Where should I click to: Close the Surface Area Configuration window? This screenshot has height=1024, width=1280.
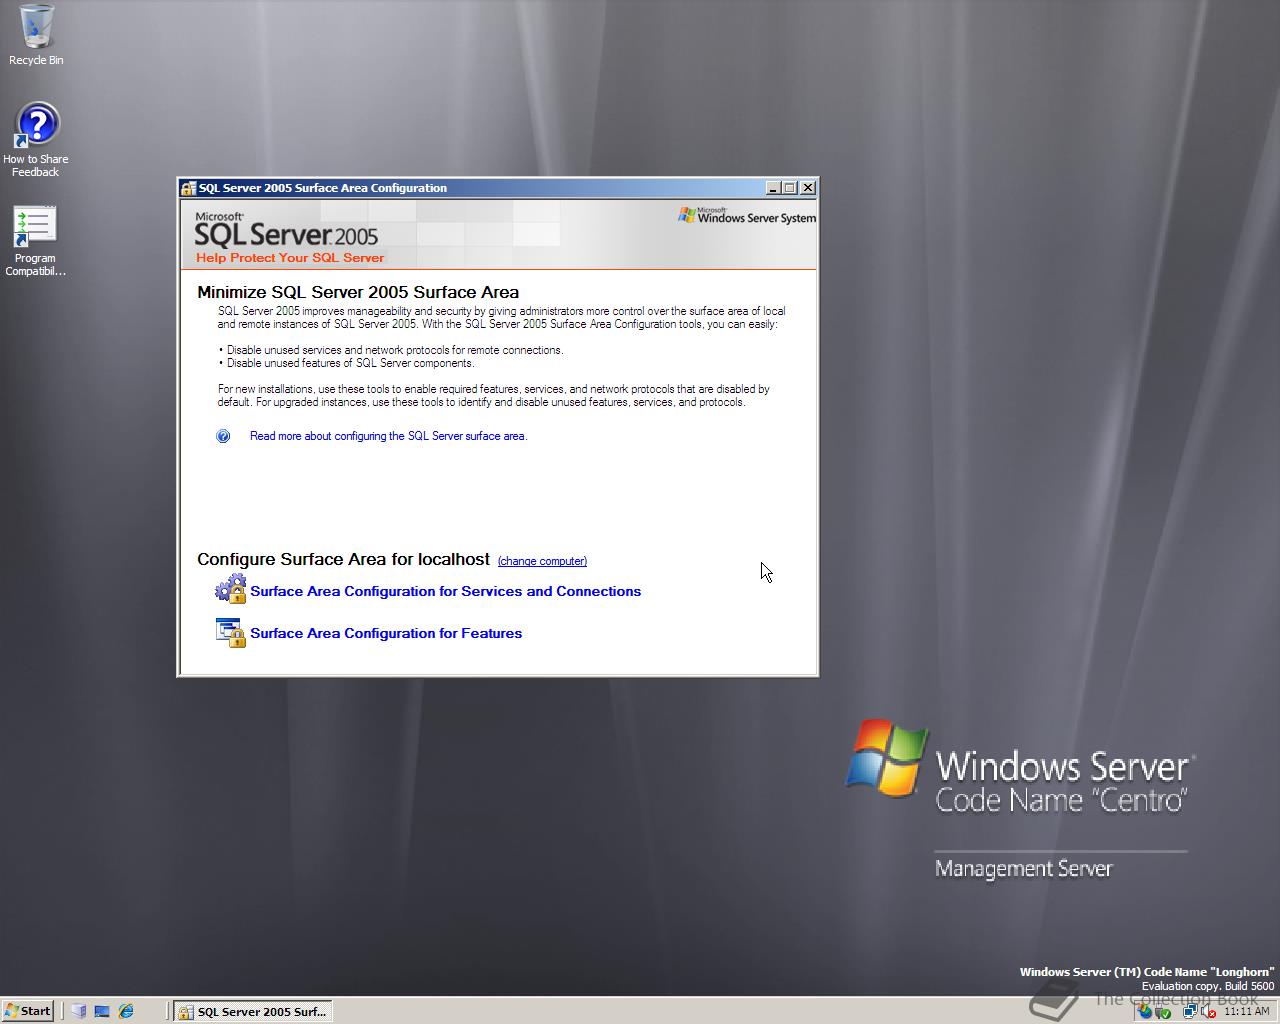(808, 188)
